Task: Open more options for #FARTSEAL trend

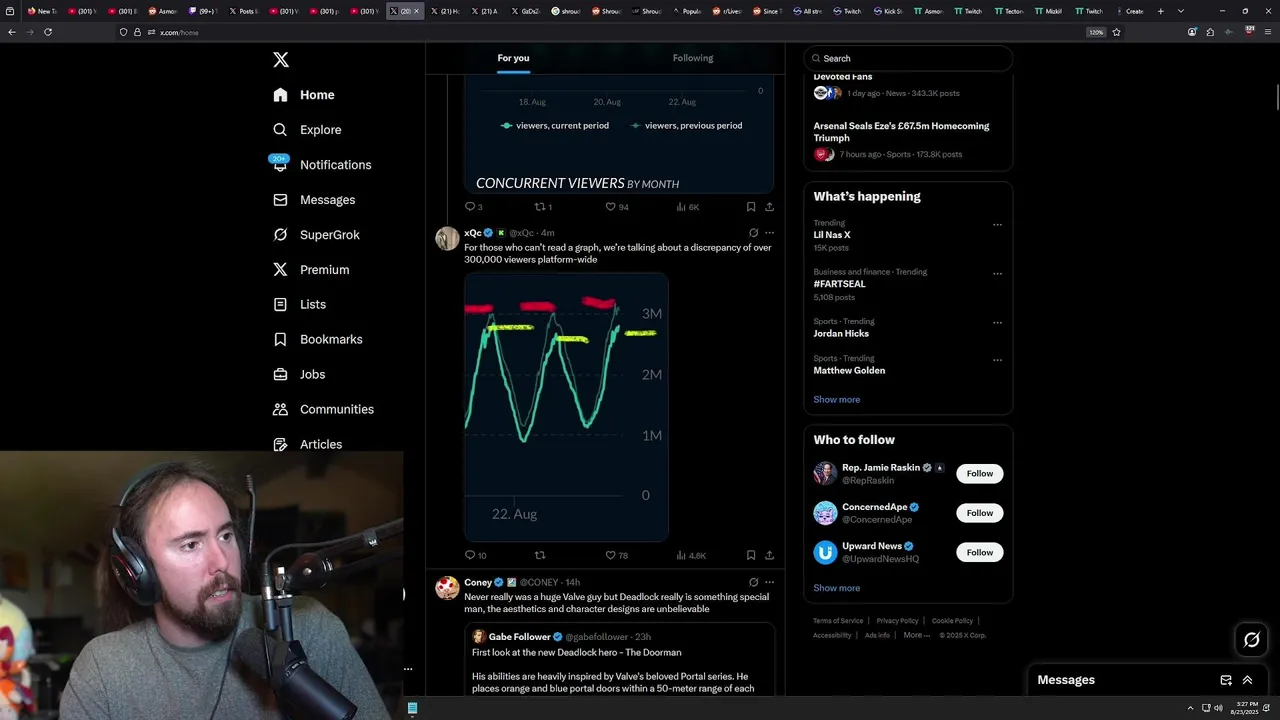Action: click(997, 274)
